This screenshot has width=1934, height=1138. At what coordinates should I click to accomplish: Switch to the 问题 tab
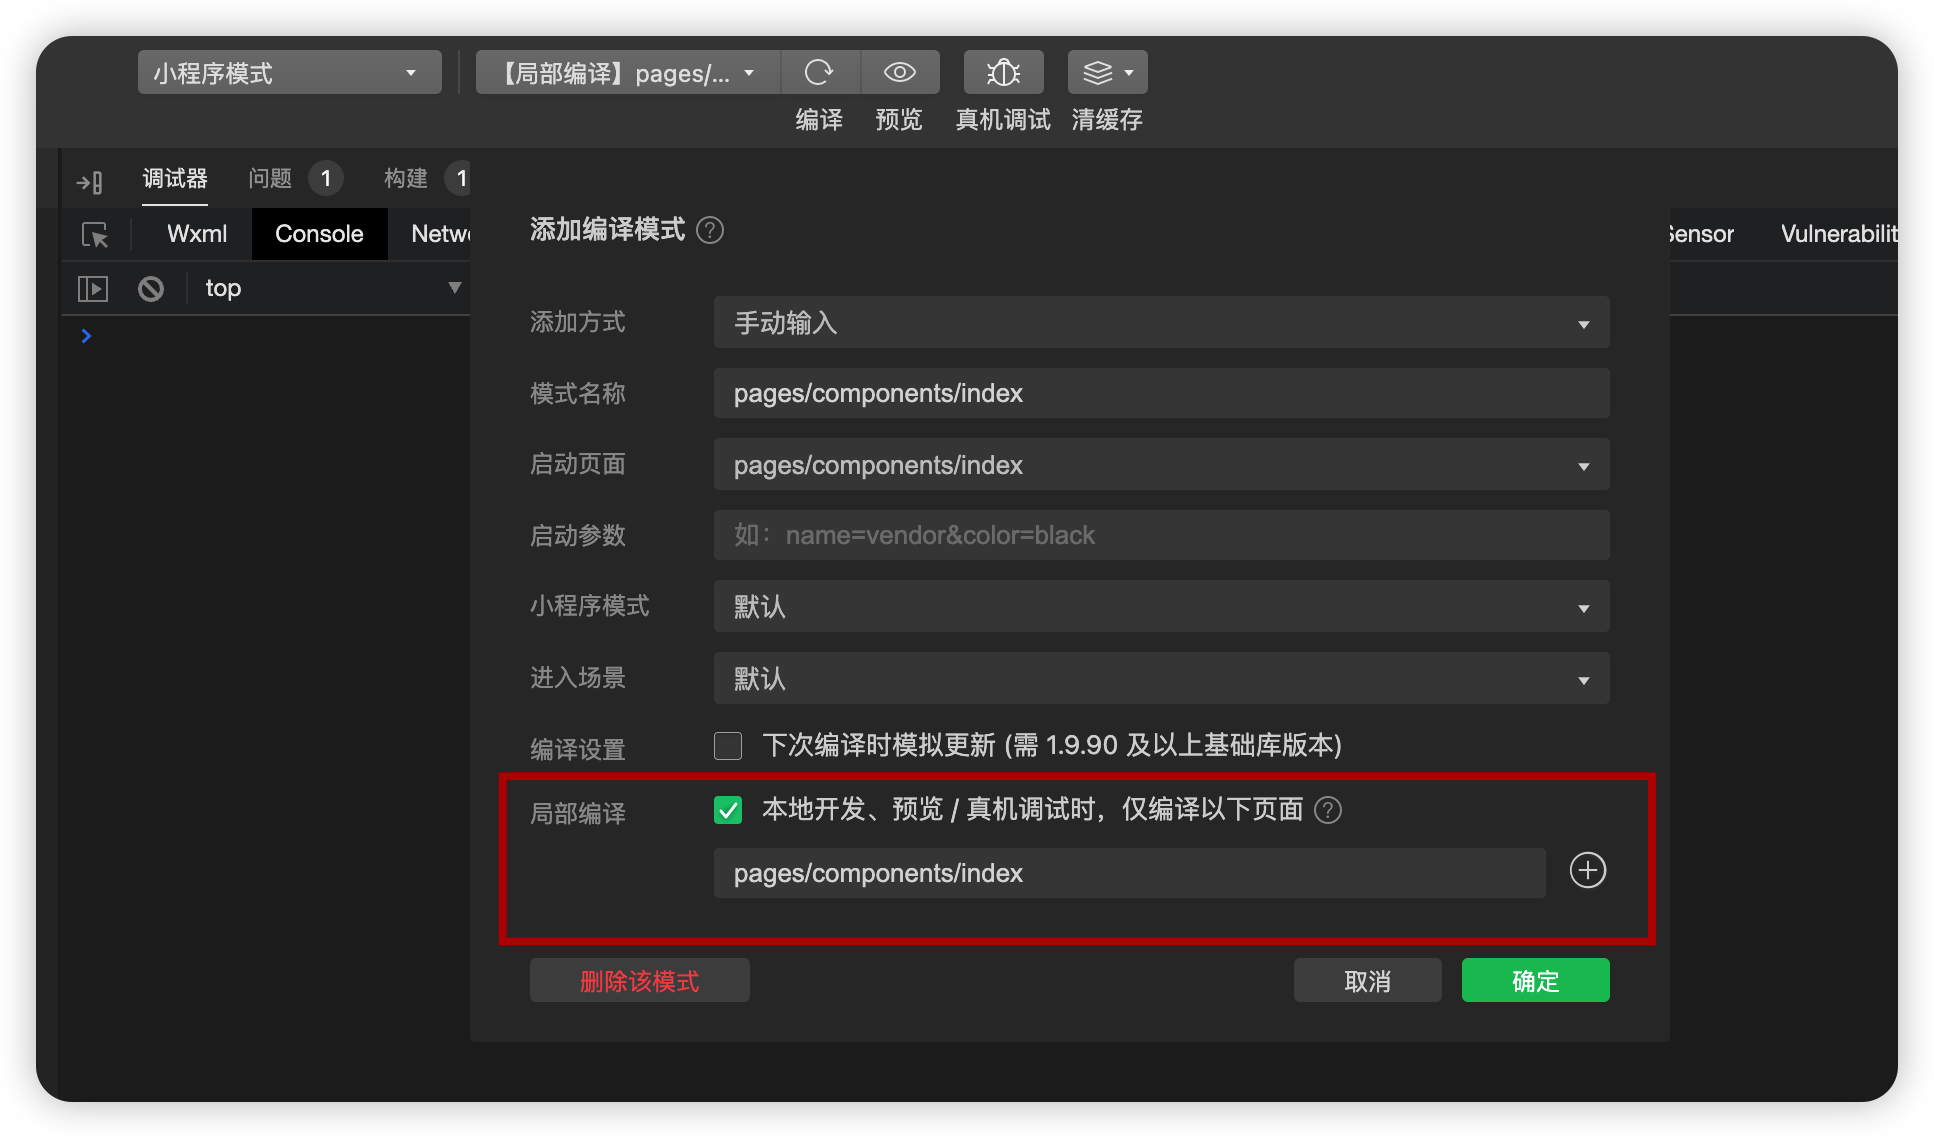[270, 179]
